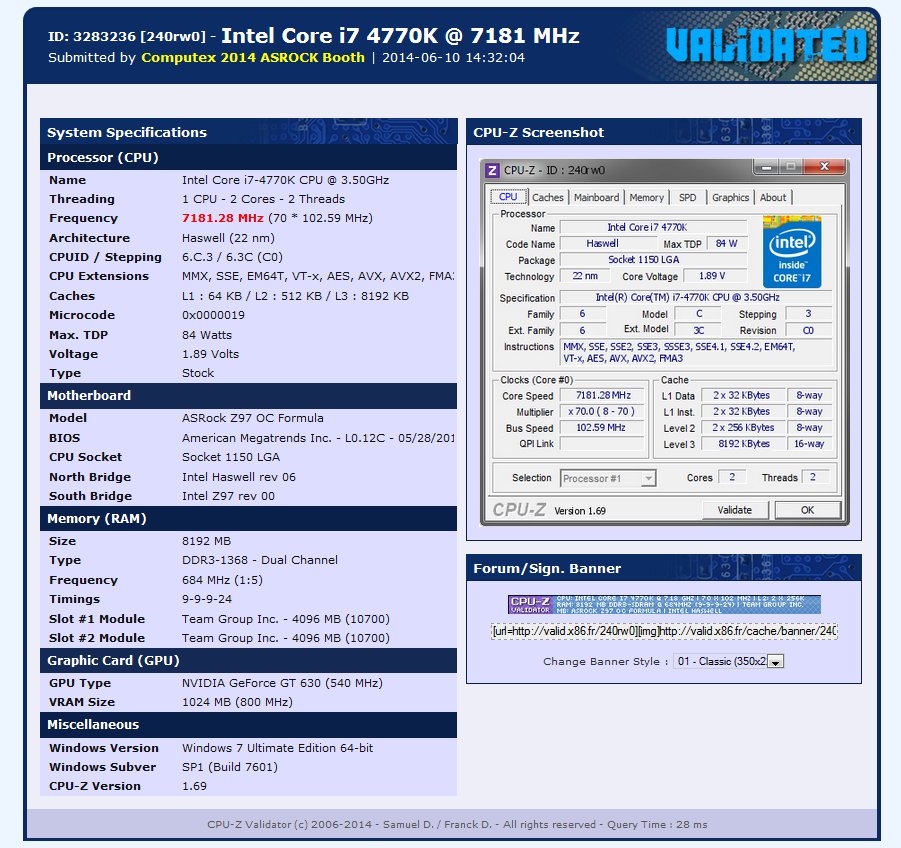901x848 pixels.
Task: Click the Miscellaneous section header
Action: (x=248, y=724)
